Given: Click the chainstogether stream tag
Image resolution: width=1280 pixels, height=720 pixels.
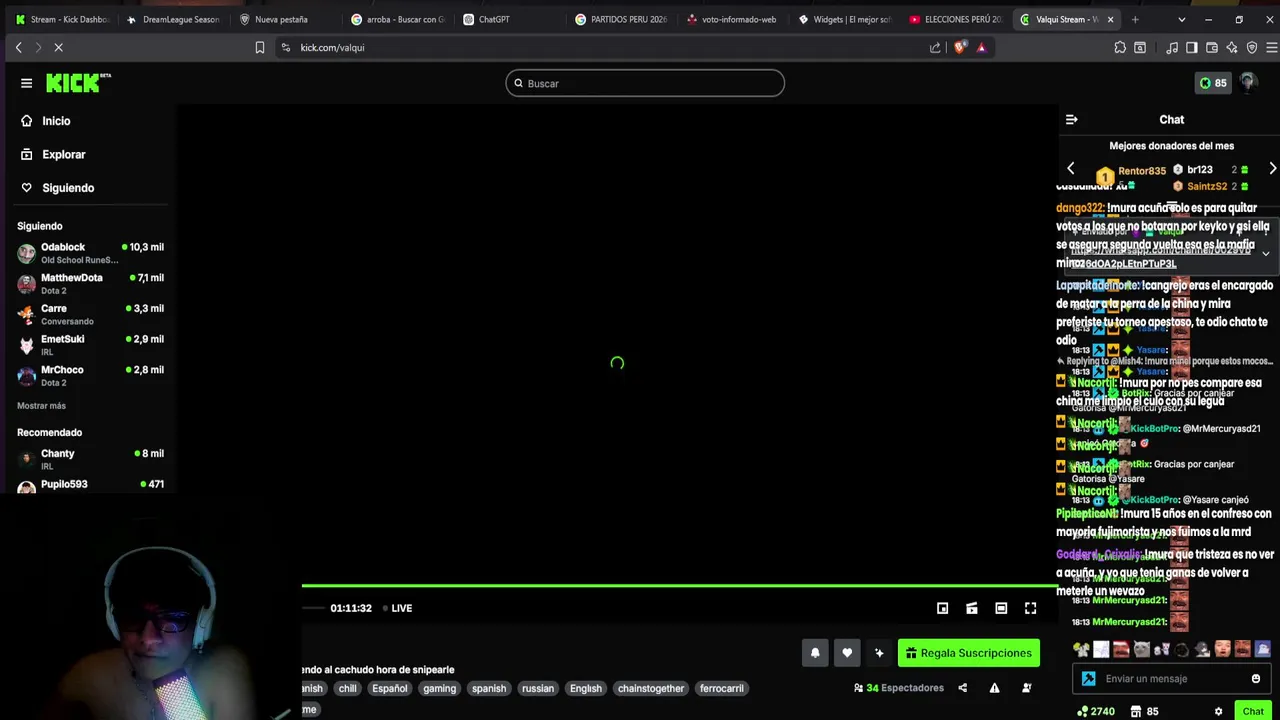Looking at the screenshot, I should [x=651, y=688].
